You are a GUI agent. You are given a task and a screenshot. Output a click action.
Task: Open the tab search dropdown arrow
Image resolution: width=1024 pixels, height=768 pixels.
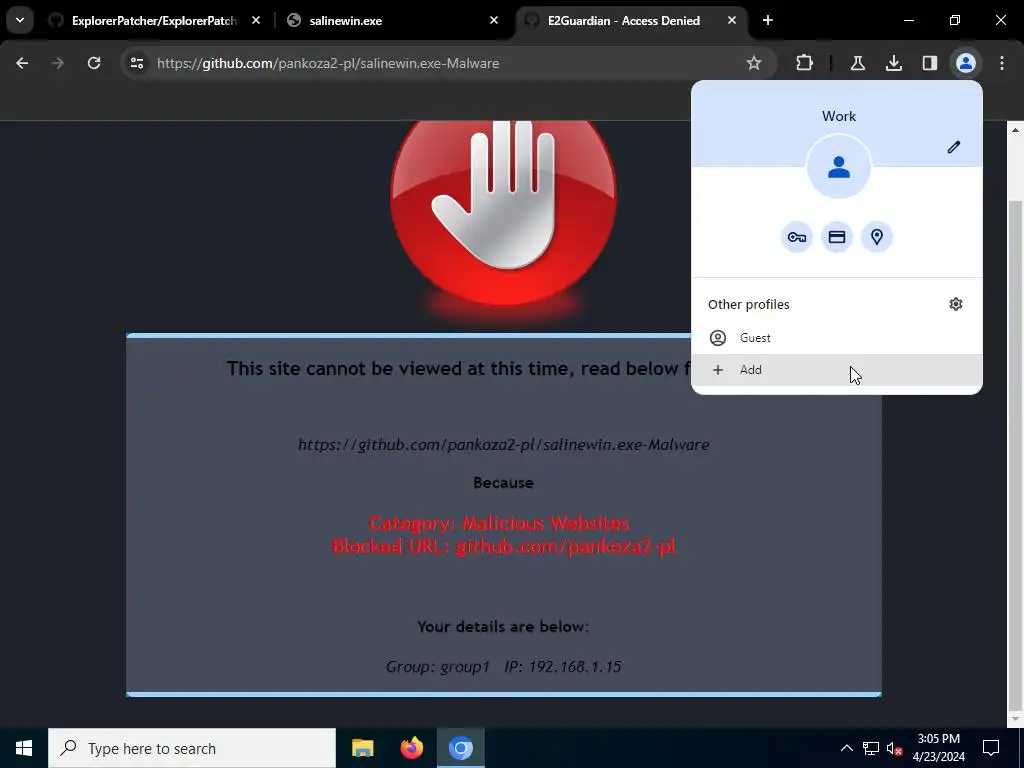(20, 20)
